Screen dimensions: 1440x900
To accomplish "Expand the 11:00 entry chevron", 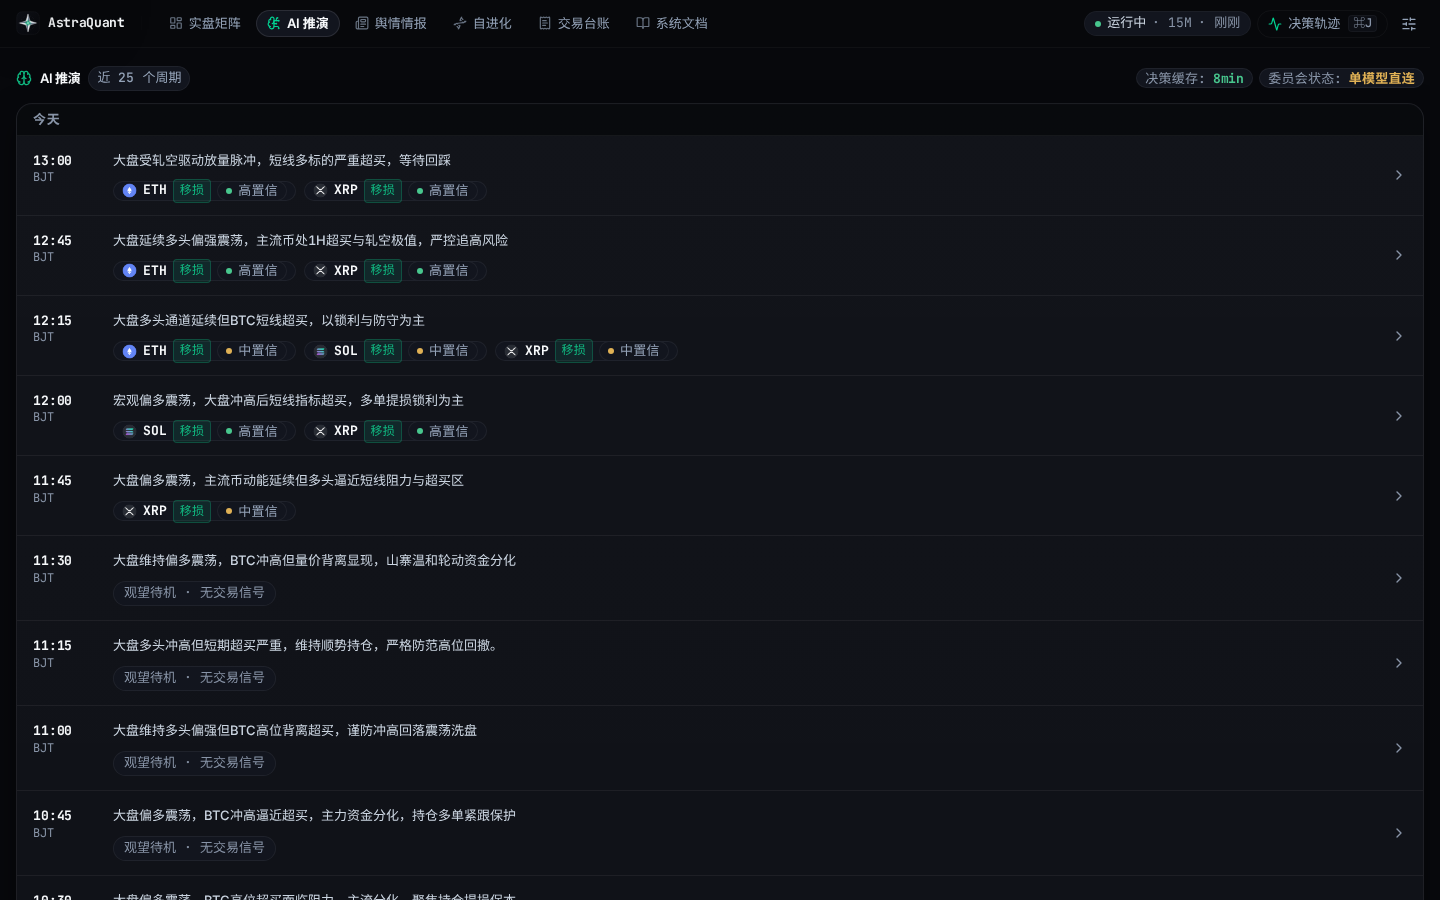I will tap(1399, 748).
